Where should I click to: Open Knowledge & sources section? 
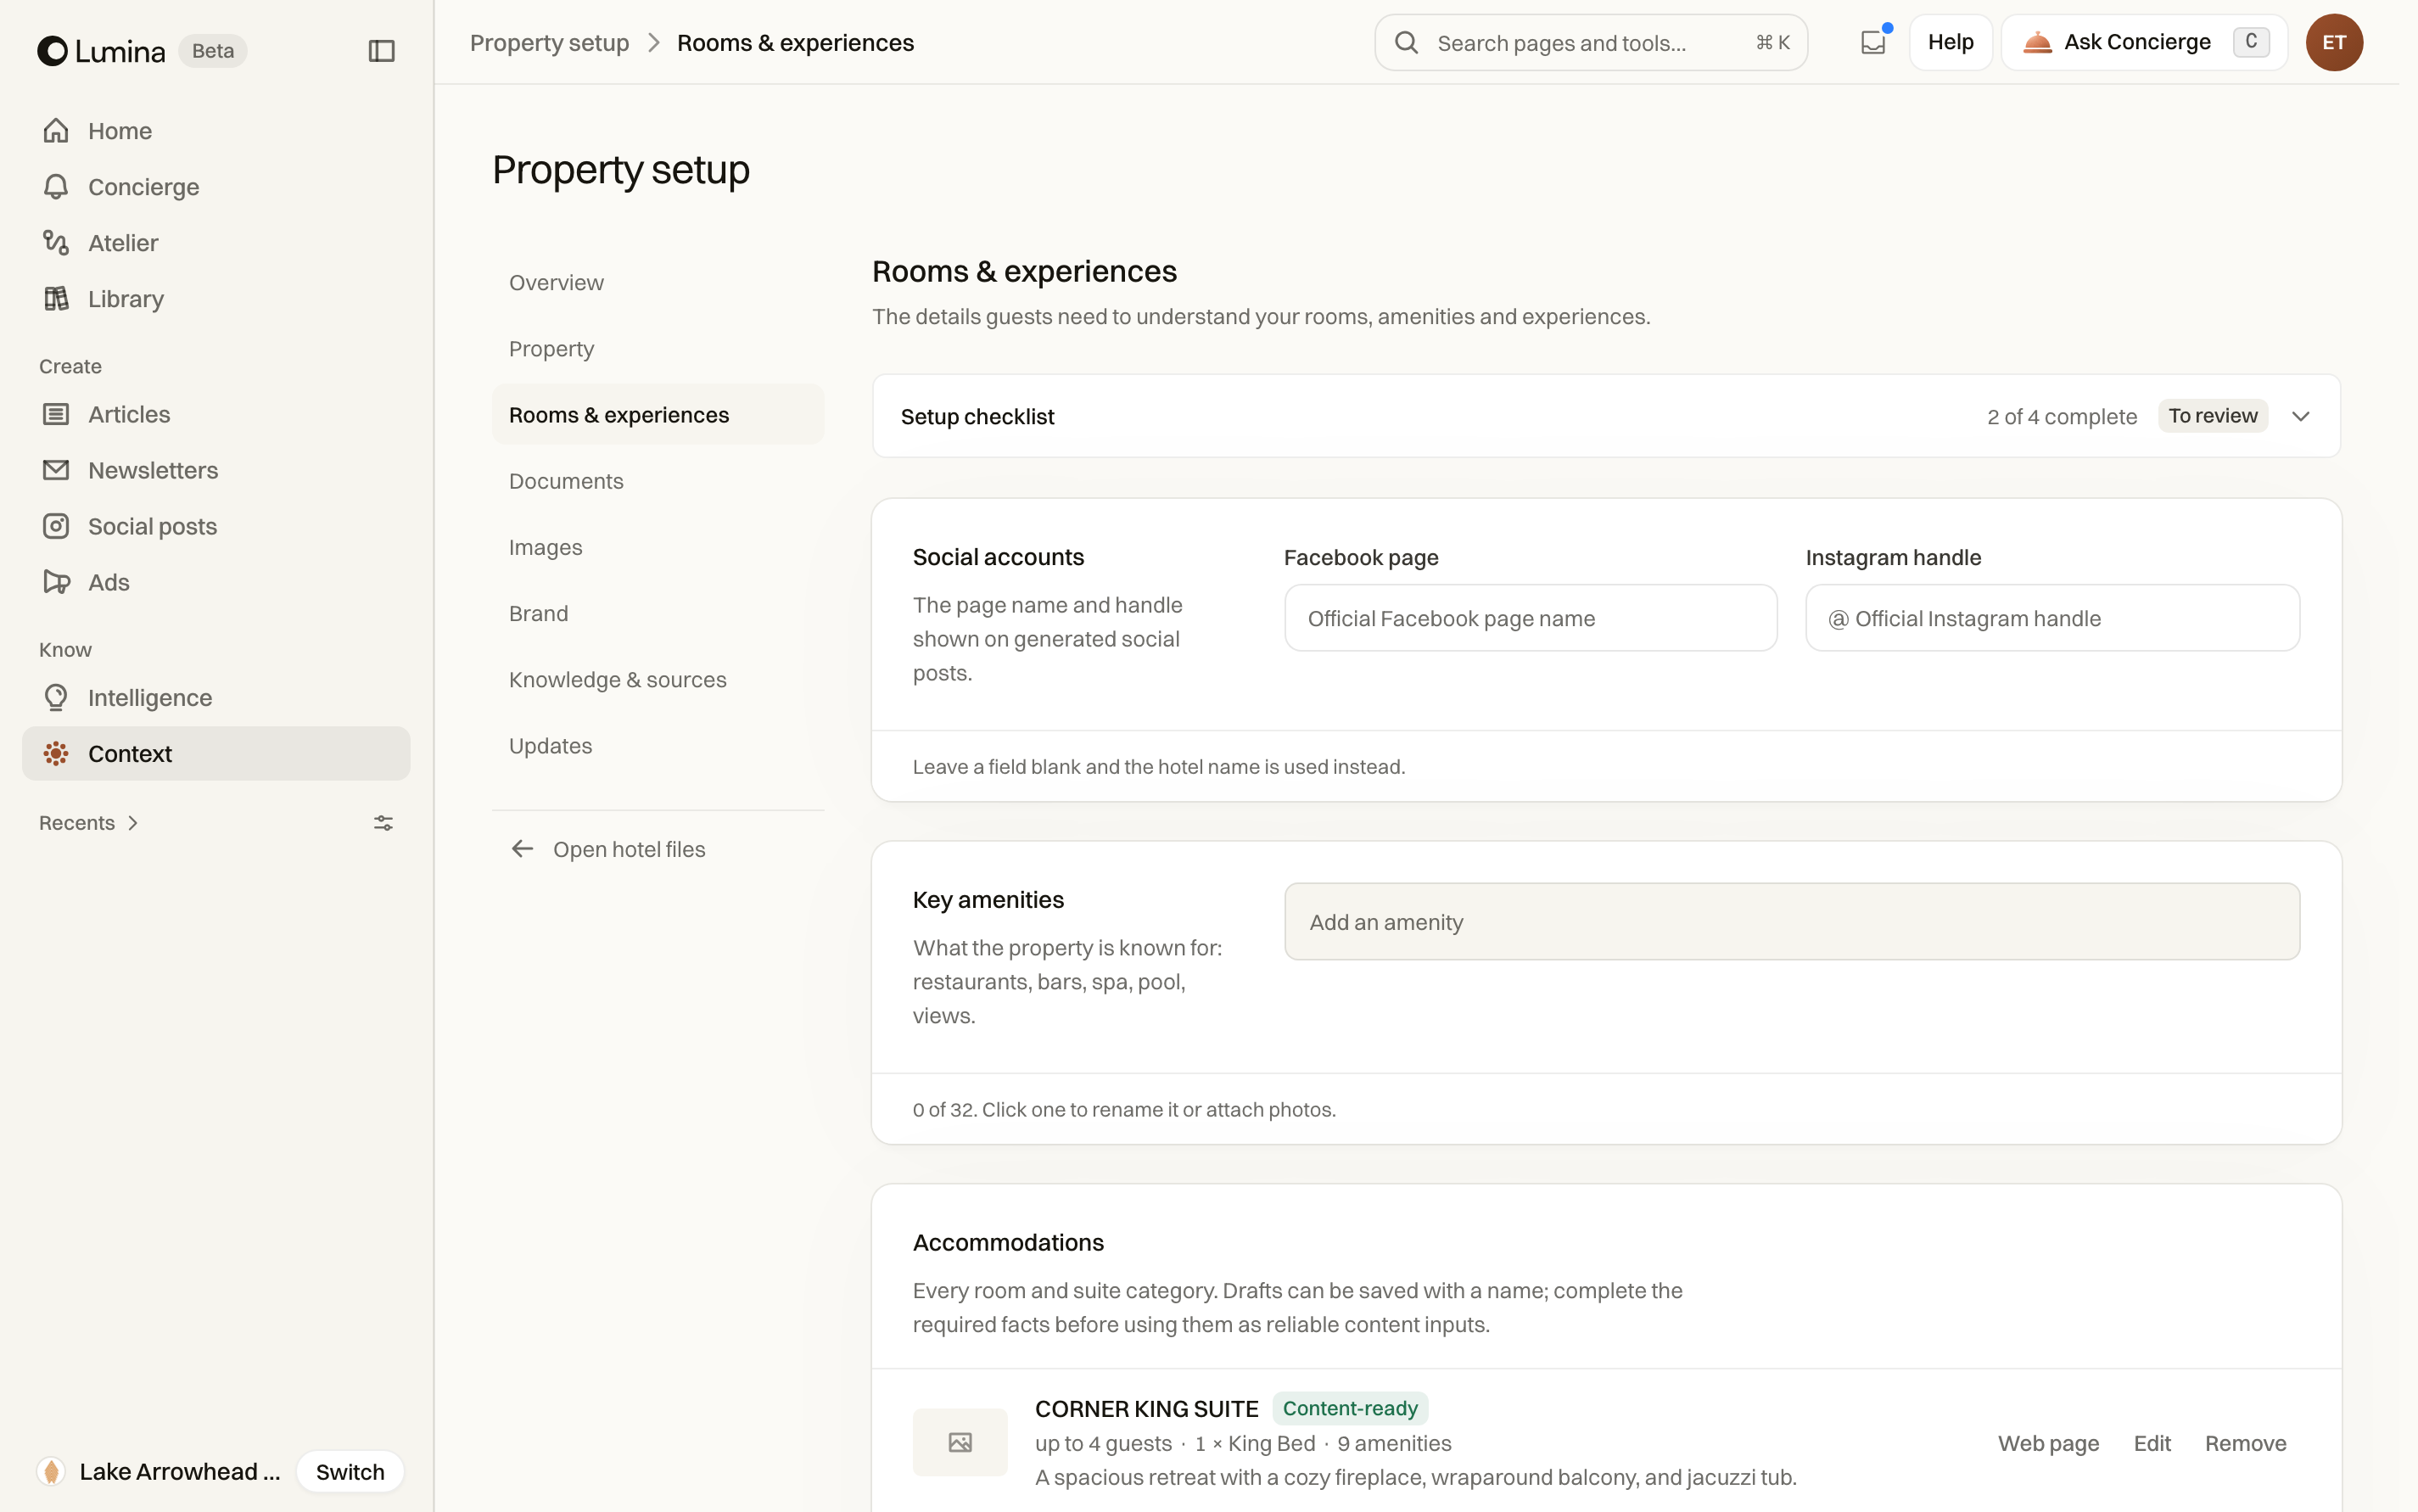click(658, 680)
